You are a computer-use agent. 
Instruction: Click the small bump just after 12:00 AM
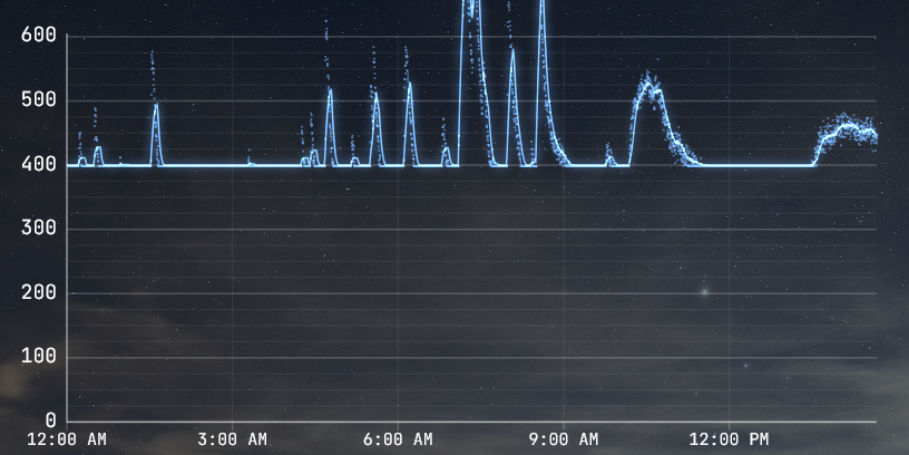(82, 158)
